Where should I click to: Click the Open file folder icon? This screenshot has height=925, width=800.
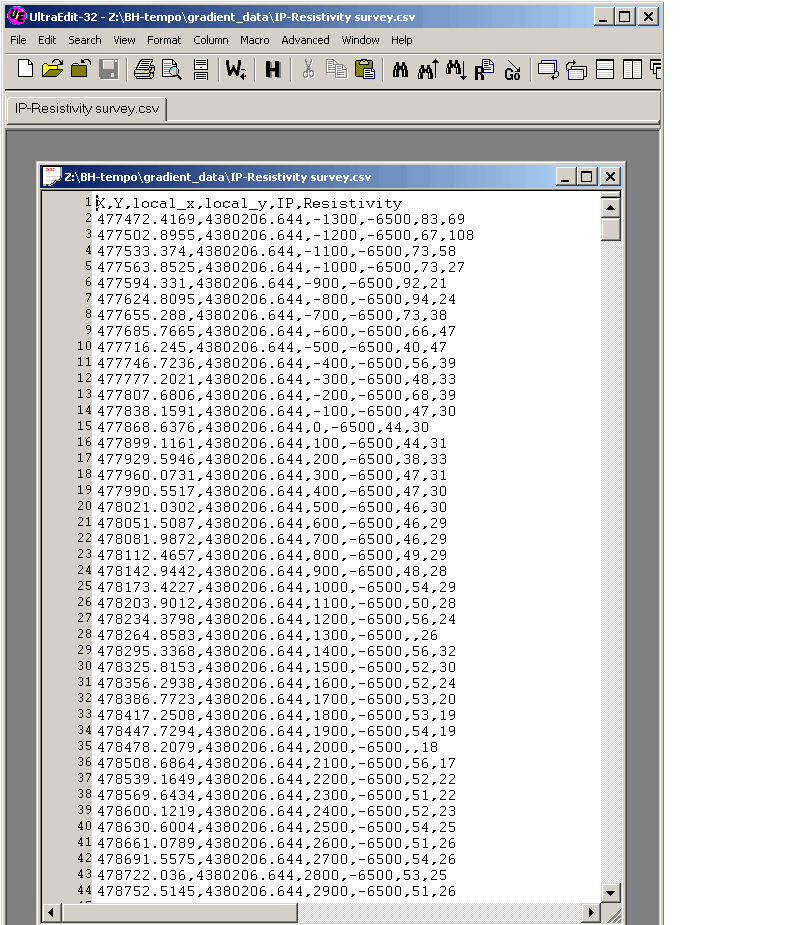(53, 69)
